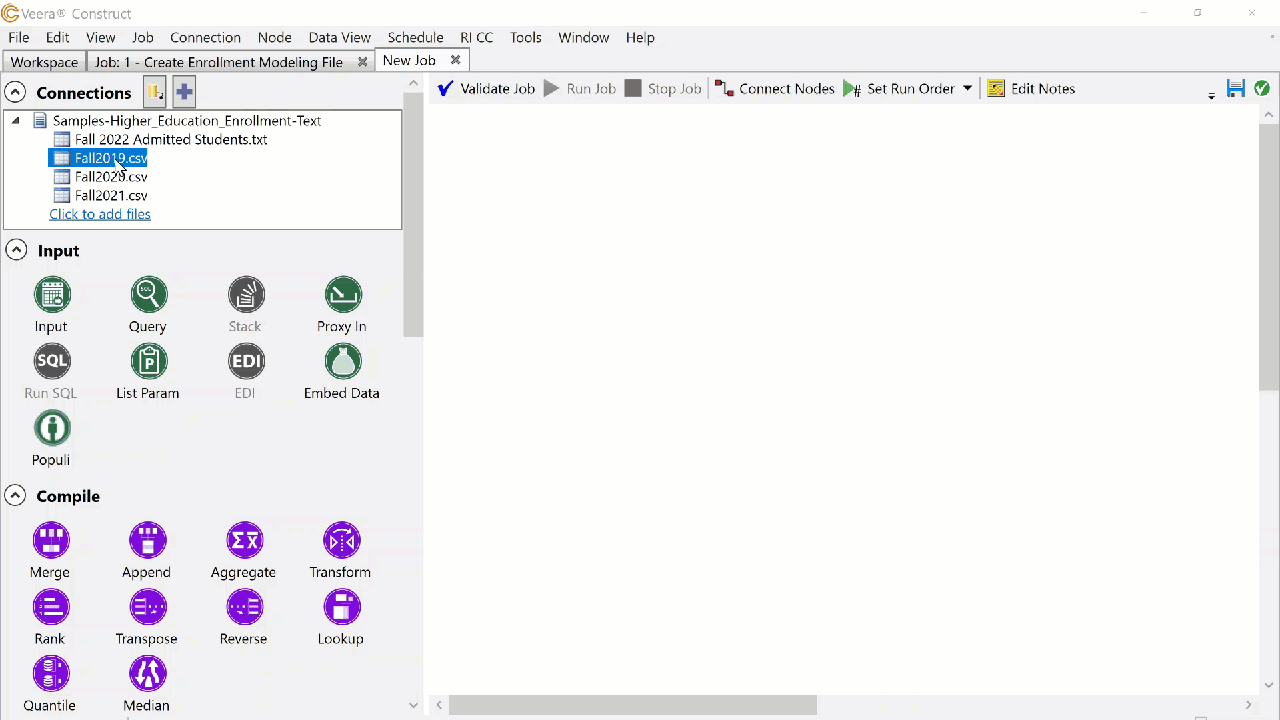Viewport: 1280px width, 720px height.
Task: Click the blue save disk icon
Action: [1236, 88]
